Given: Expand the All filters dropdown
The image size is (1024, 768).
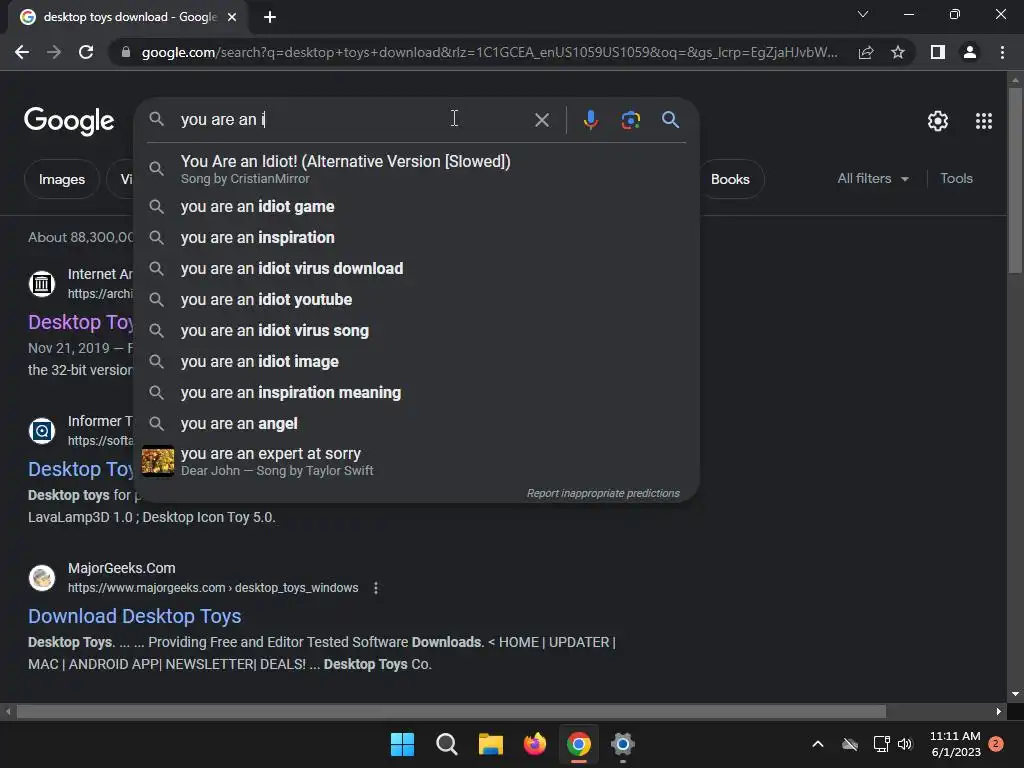Looking at the screenshot, I should click(872, 178).
